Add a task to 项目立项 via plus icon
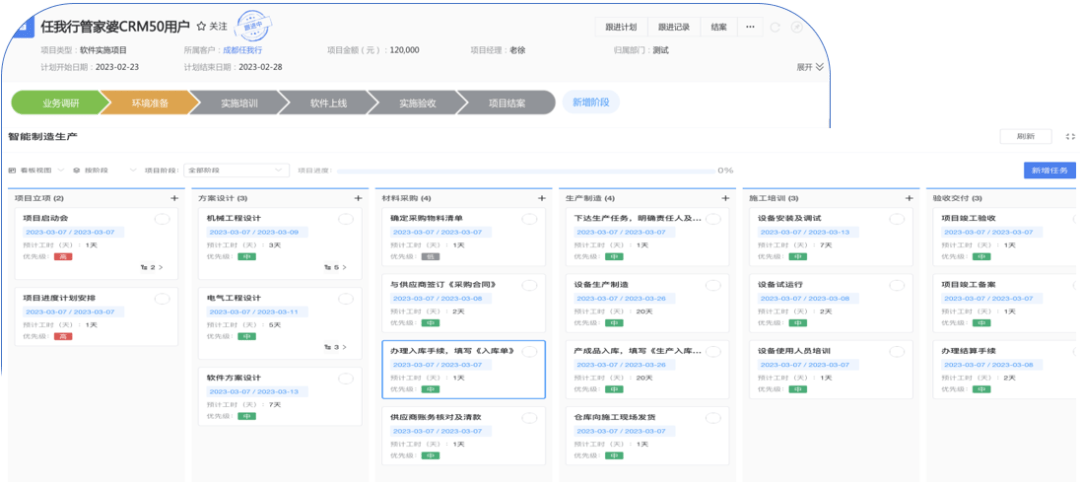1080x487 pixels. point(174,198)
